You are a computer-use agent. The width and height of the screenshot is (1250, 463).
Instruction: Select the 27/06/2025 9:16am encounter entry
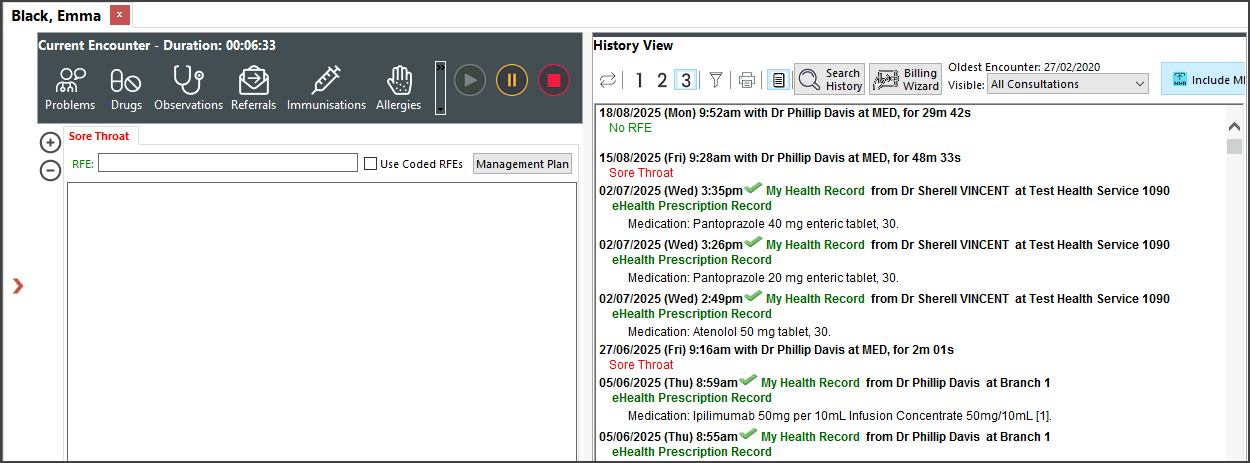click(x=777, y=350)
